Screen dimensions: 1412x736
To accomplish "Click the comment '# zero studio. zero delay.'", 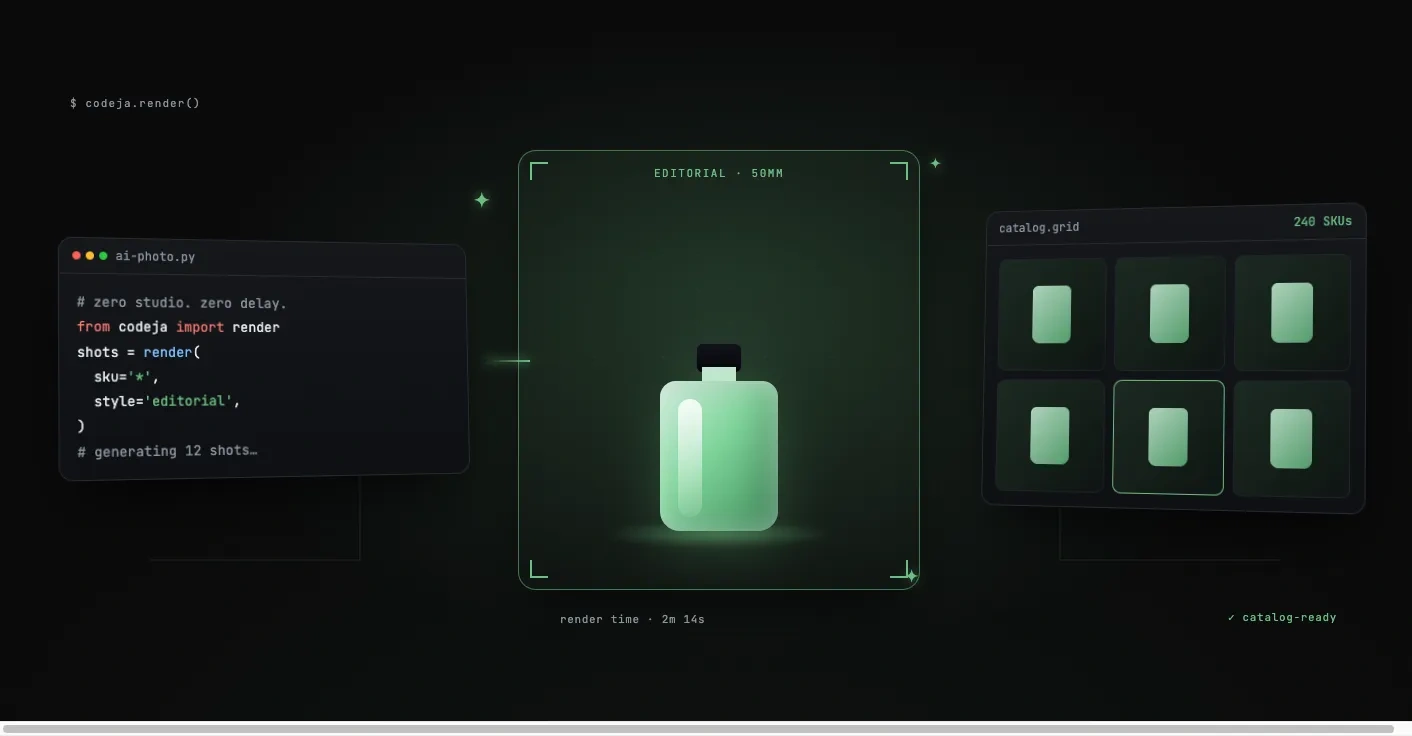I will [182, 302].
